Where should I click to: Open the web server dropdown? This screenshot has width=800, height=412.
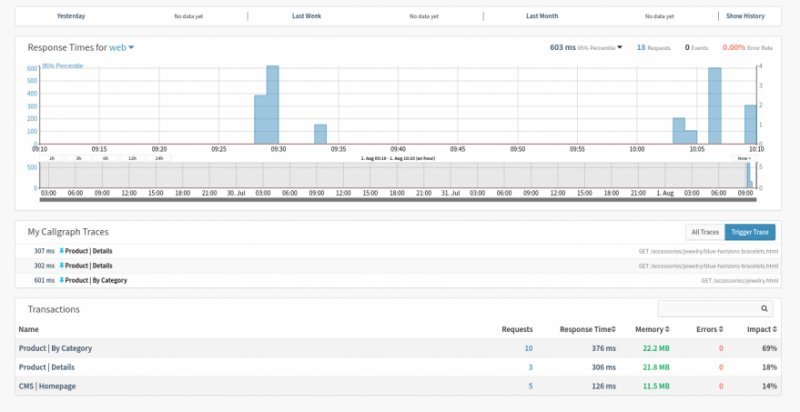click(122, 48)
